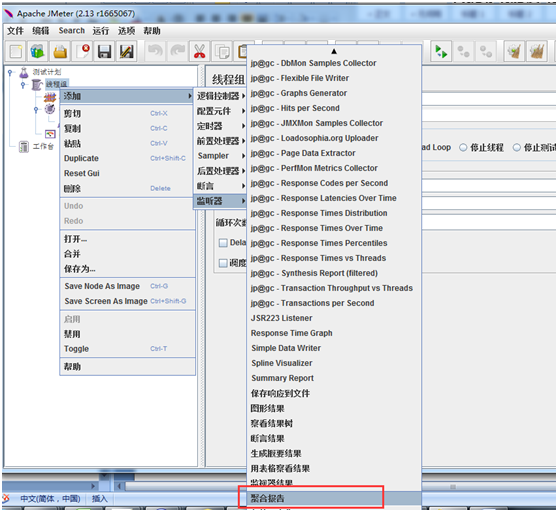This screenshot has width=558, height=512.
Task: Select the 停止线程 radio button
Action: coord(463,147)
